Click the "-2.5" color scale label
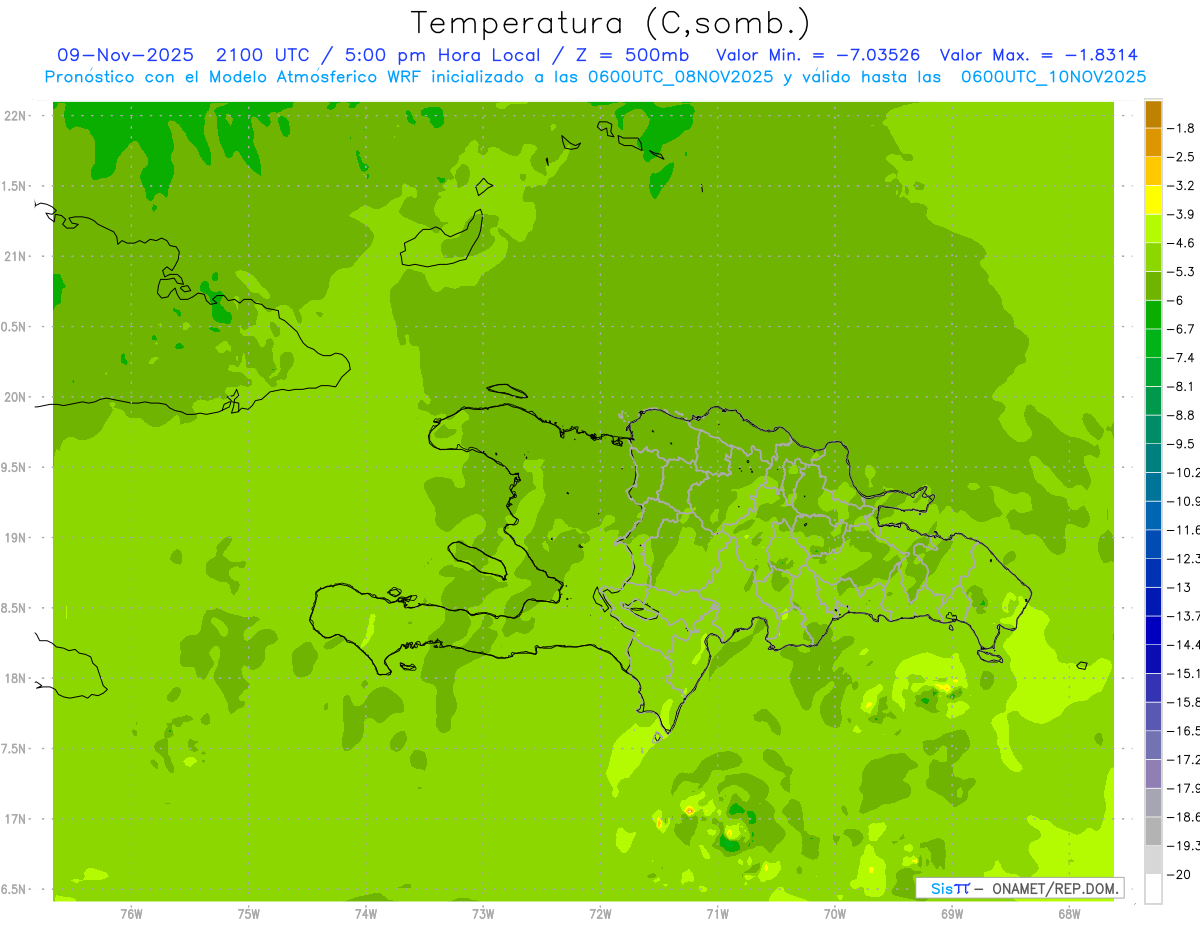1200x927 pixels. (x=1181, y=157)
